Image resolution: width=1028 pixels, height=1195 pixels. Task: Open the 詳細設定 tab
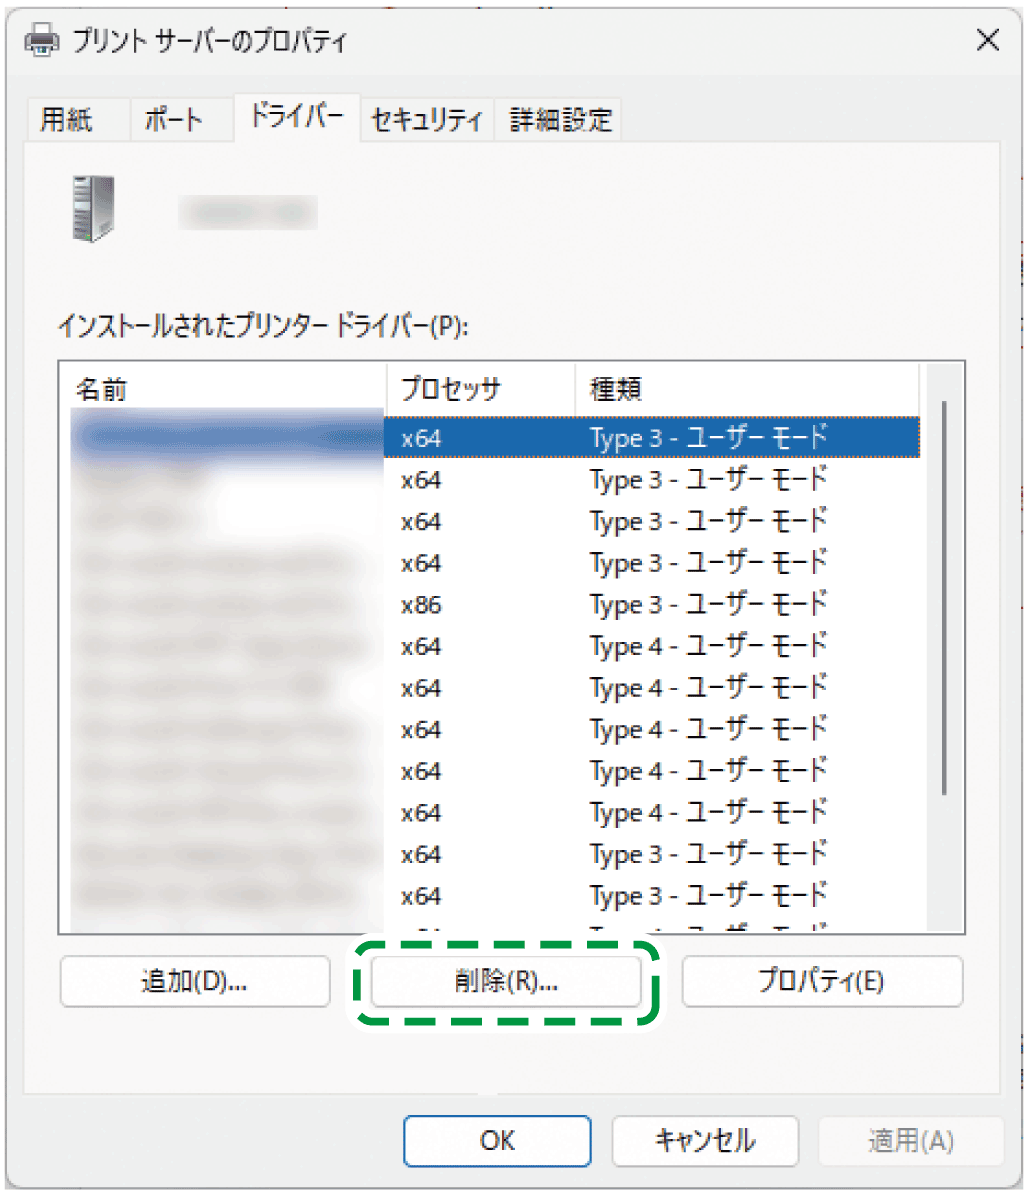(x=558, y=119)
